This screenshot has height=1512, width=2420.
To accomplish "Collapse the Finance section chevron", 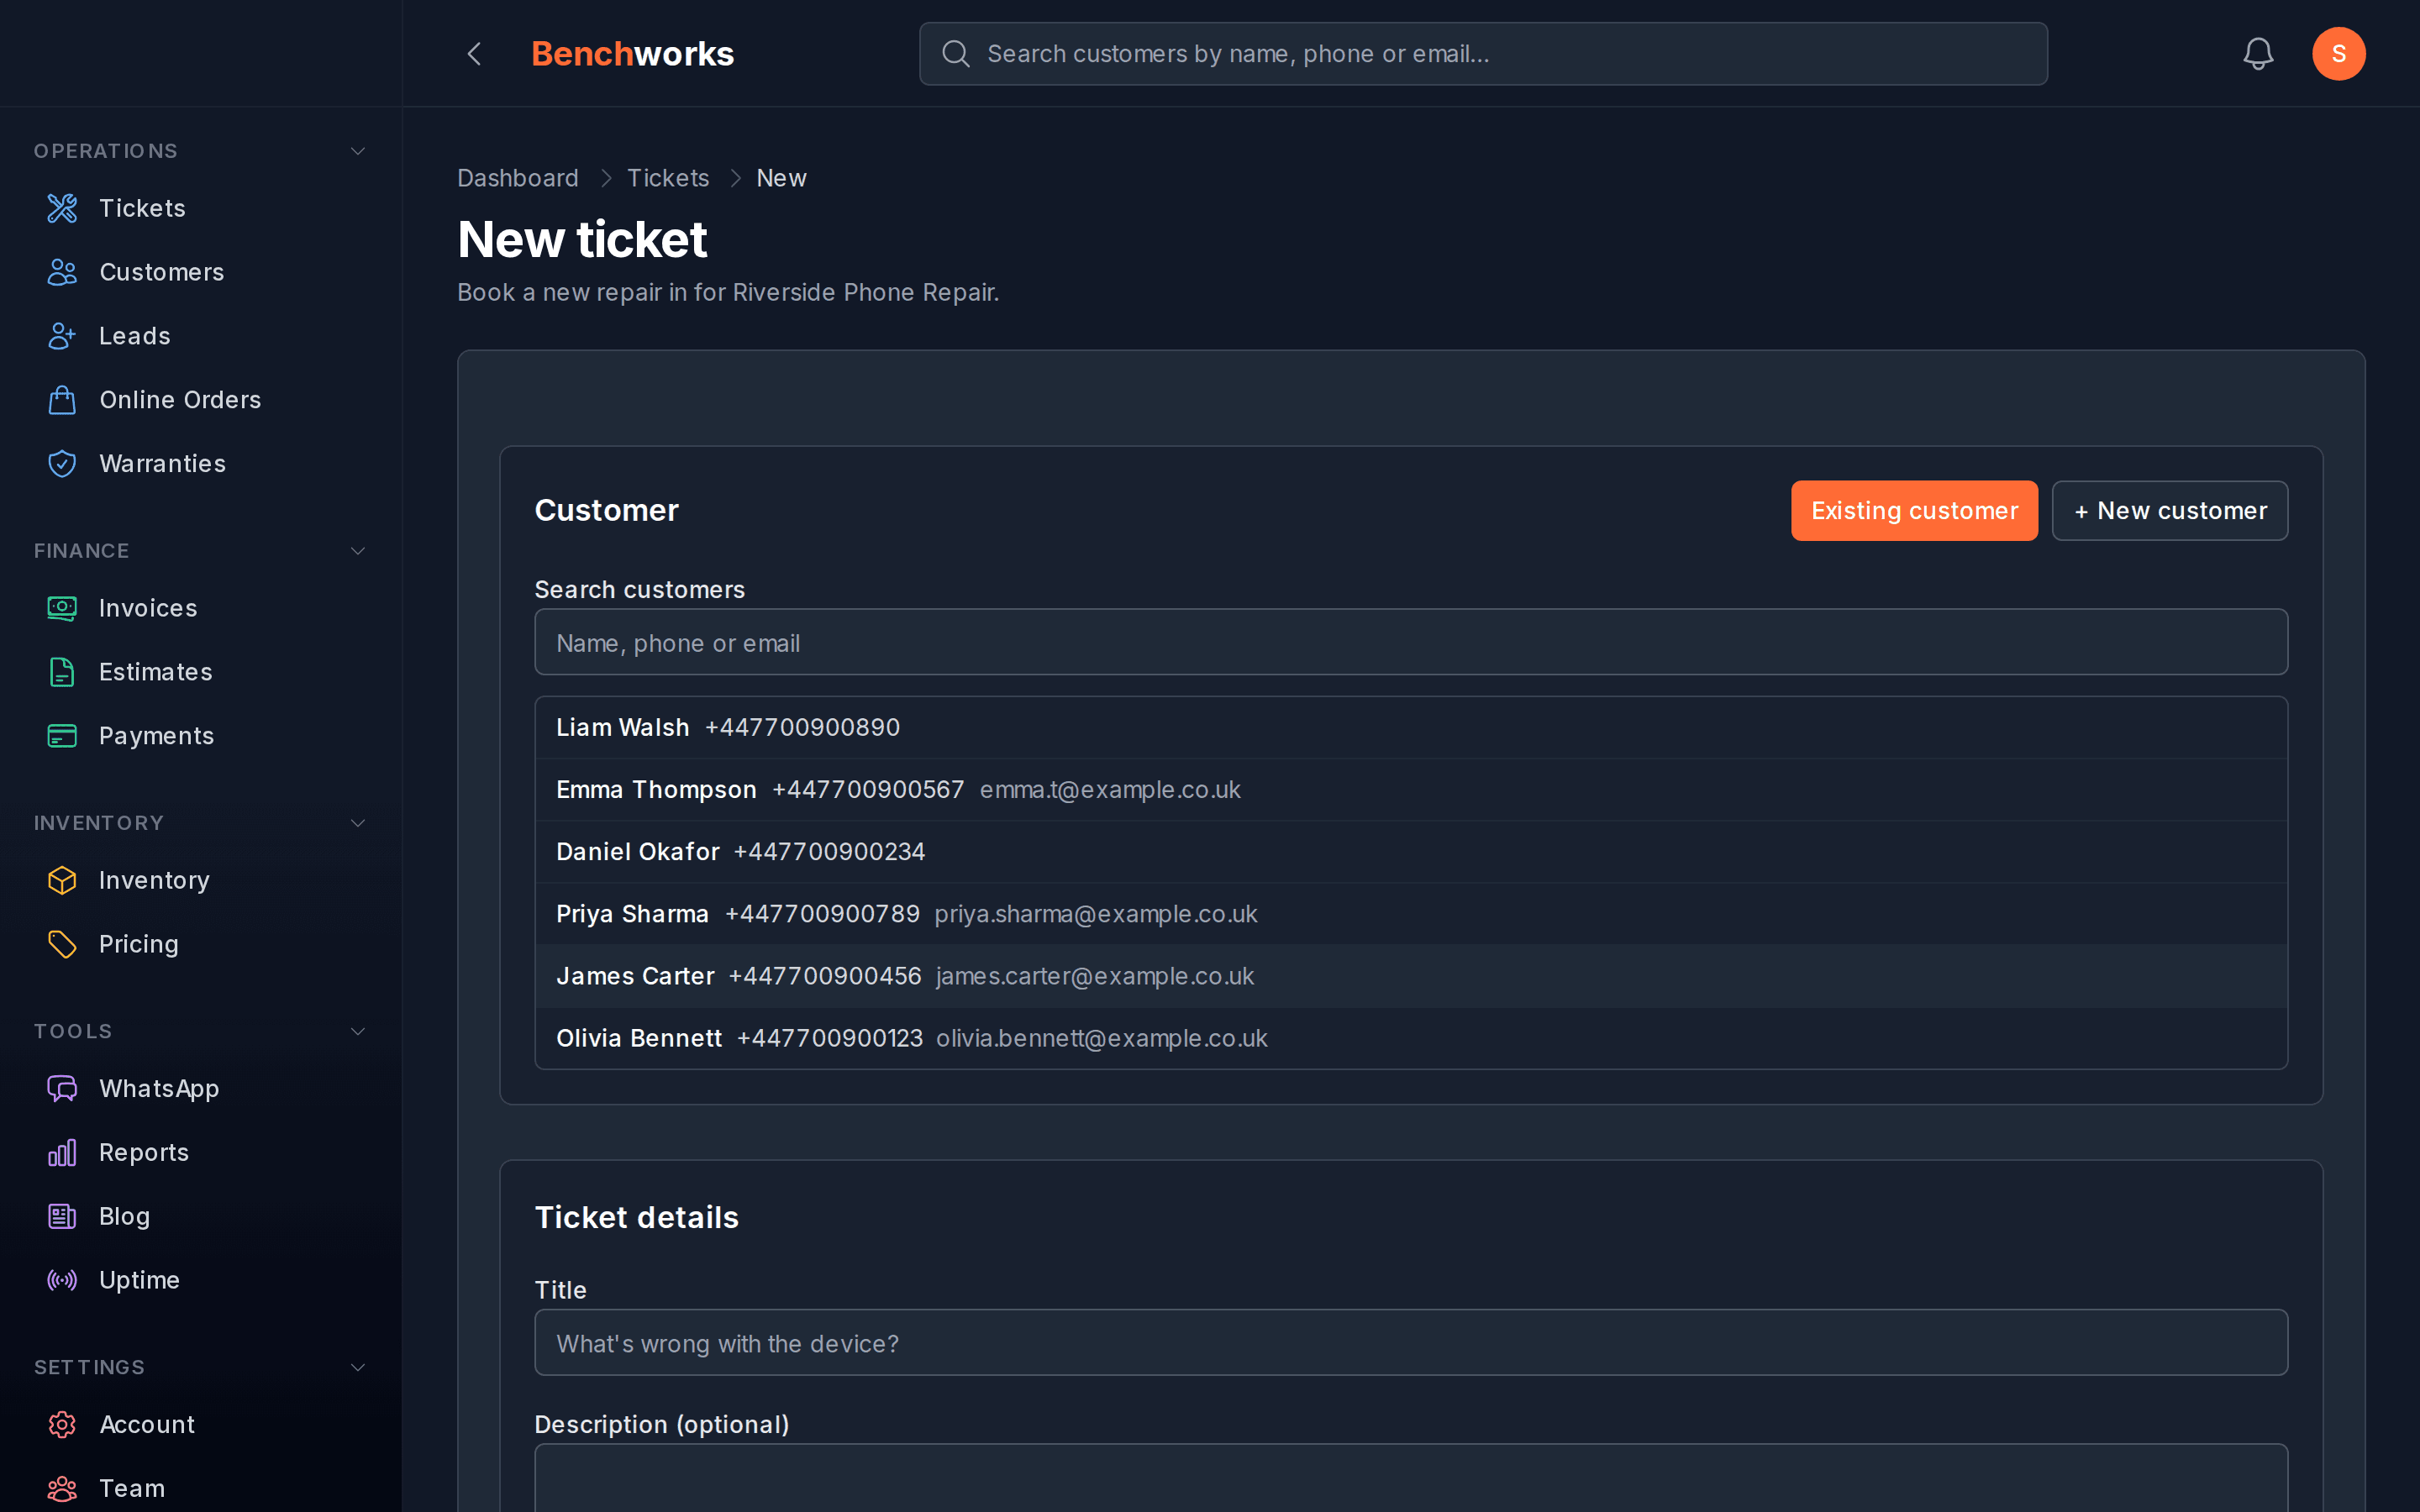I will 358,551.
